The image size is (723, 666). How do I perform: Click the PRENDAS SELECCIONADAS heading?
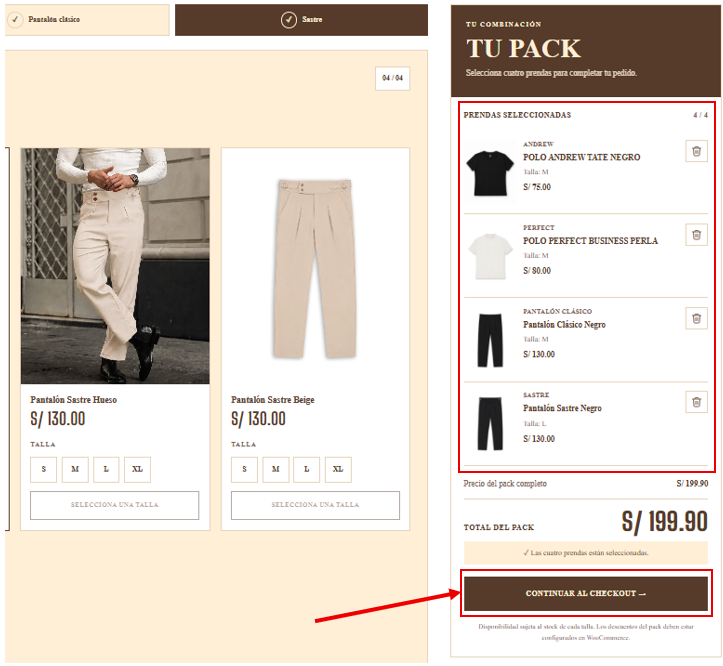517,115
